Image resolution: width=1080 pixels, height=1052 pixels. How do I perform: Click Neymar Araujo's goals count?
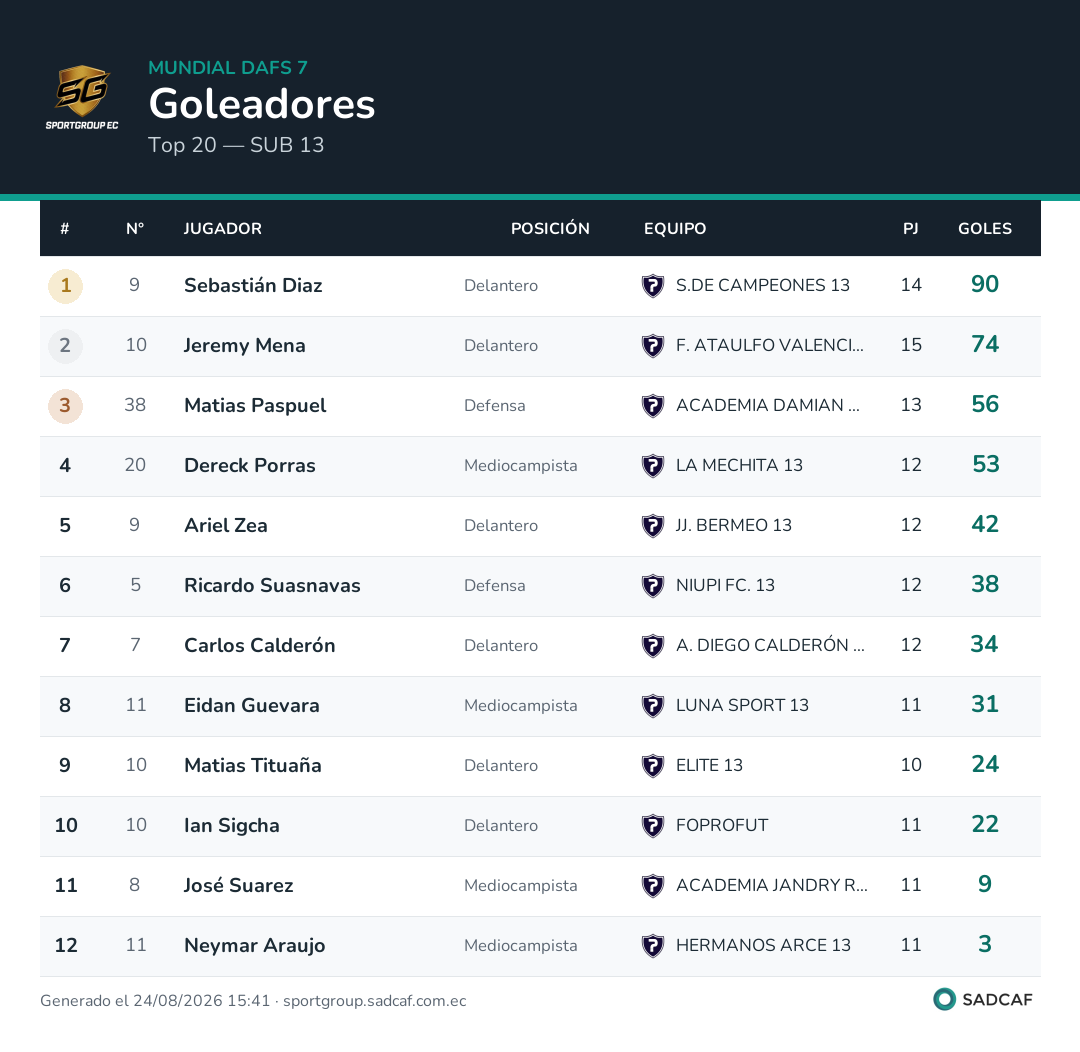985,944
